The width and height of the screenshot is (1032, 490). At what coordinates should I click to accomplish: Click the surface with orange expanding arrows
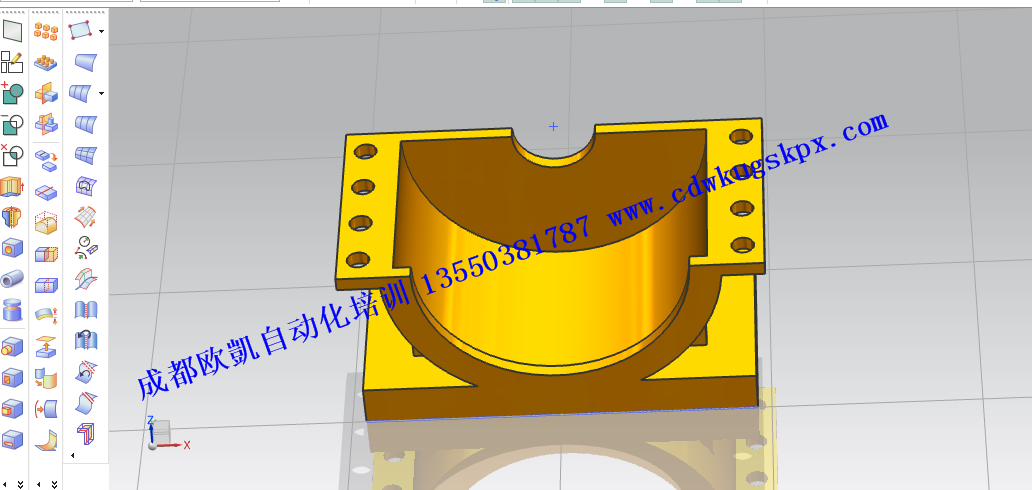click(x=86, y=216)
